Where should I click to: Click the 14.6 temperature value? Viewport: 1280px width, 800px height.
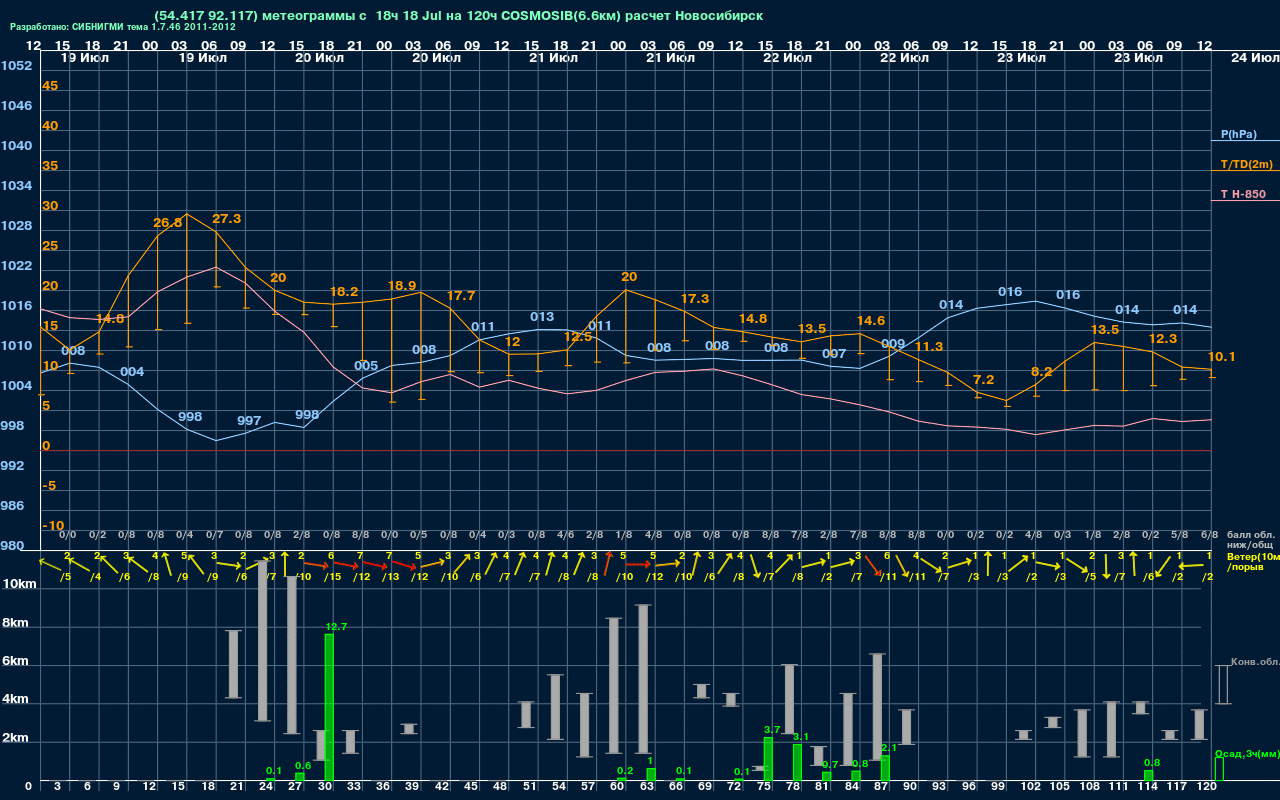pos(871,320)
